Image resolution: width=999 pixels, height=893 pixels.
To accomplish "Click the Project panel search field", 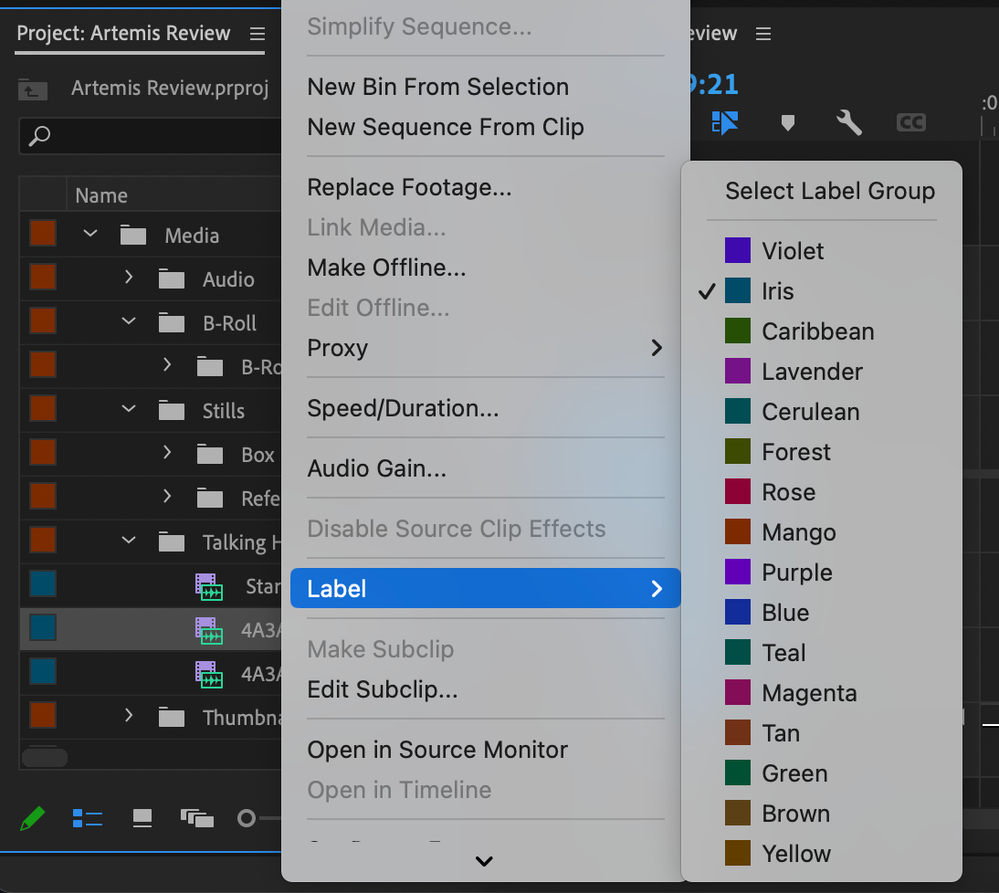I will tap(150, 135).
